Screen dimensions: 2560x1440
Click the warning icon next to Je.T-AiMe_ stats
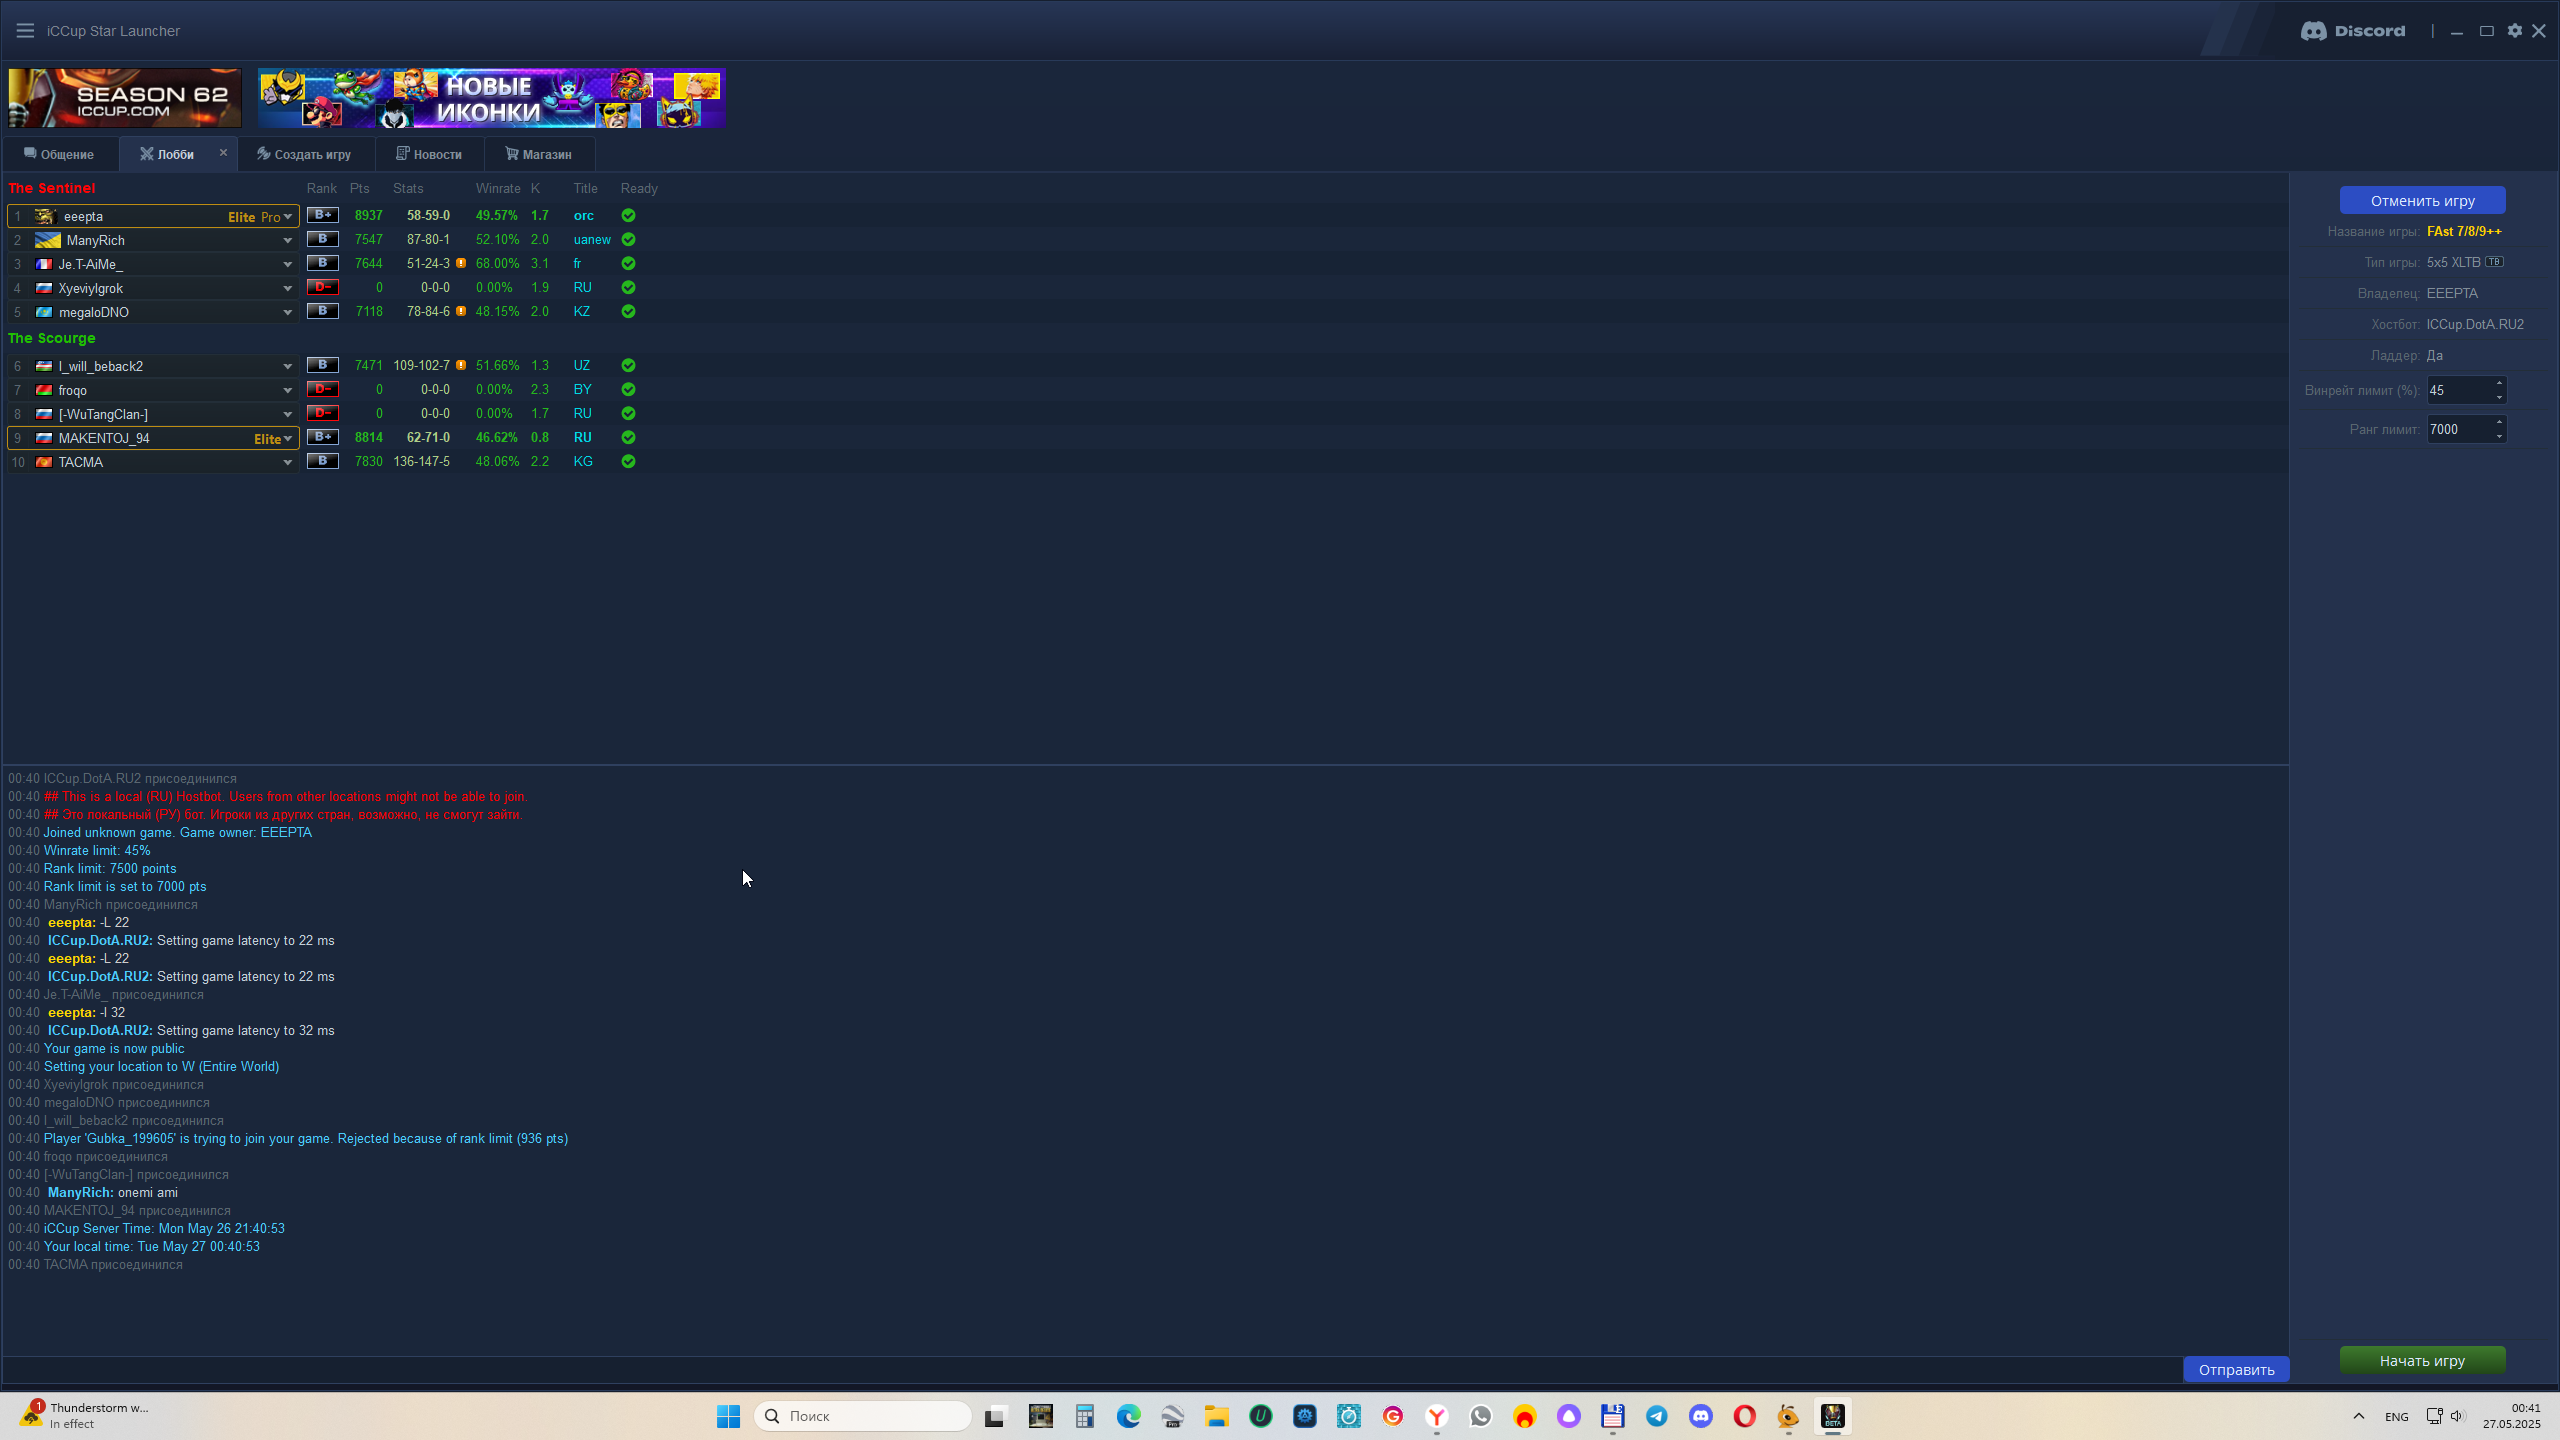tap(461, 263)
